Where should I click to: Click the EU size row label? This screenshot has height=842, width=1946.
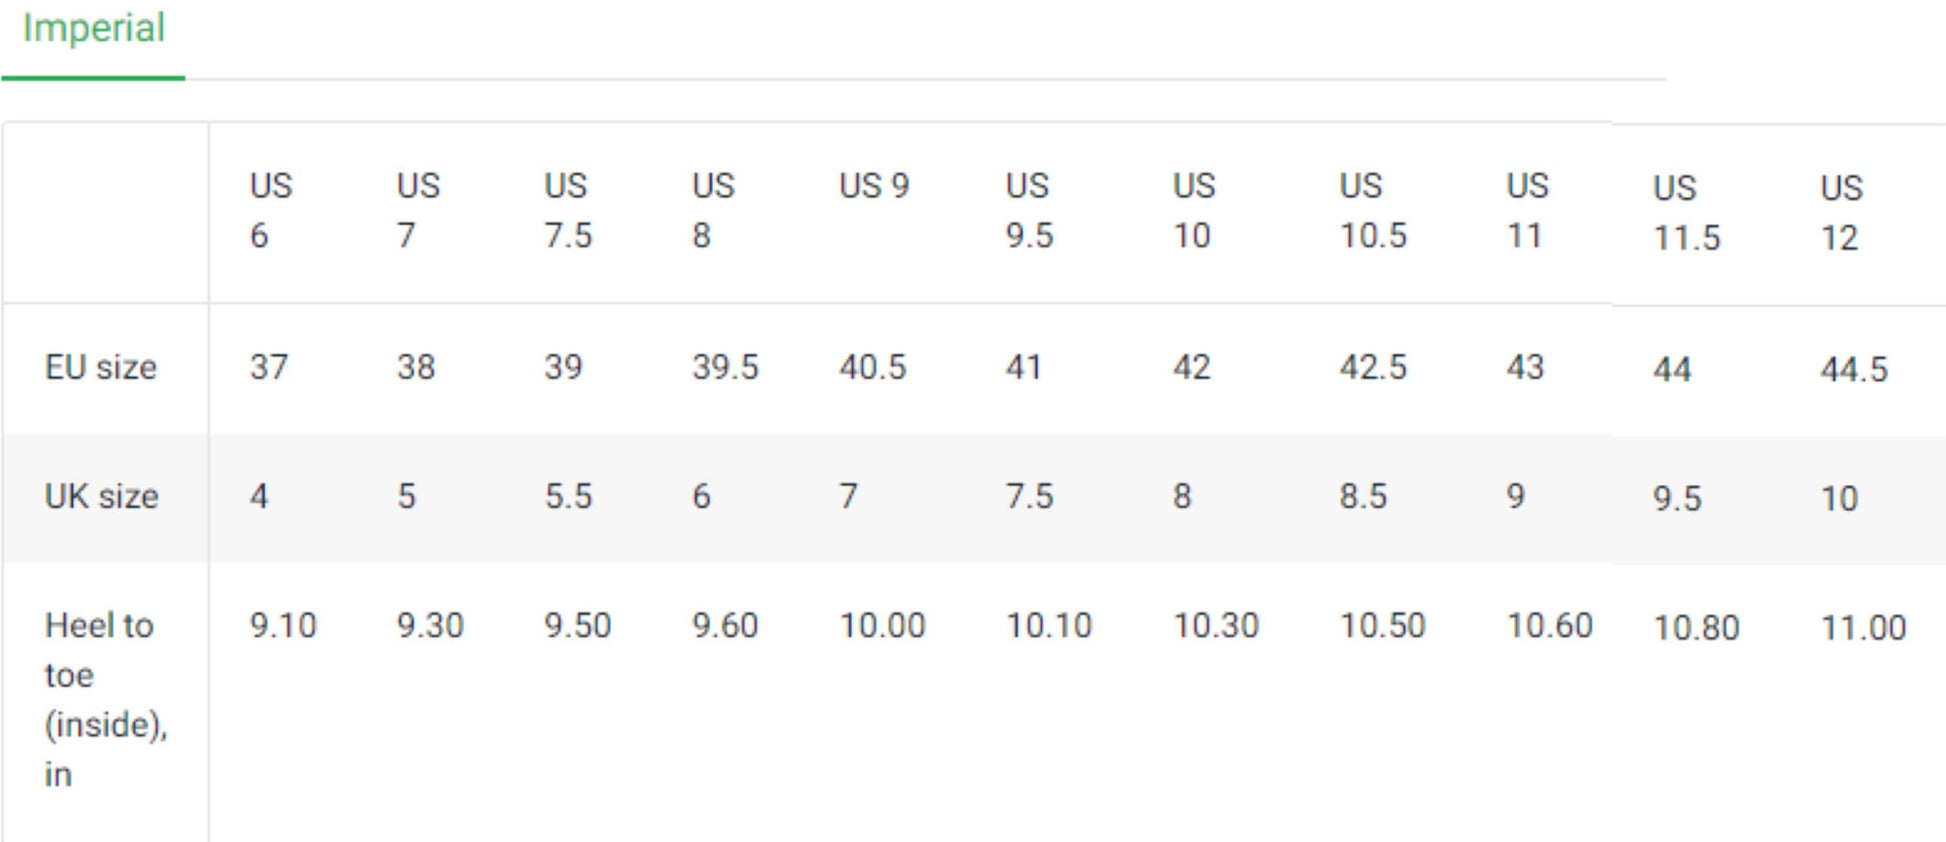coord(100,368)
